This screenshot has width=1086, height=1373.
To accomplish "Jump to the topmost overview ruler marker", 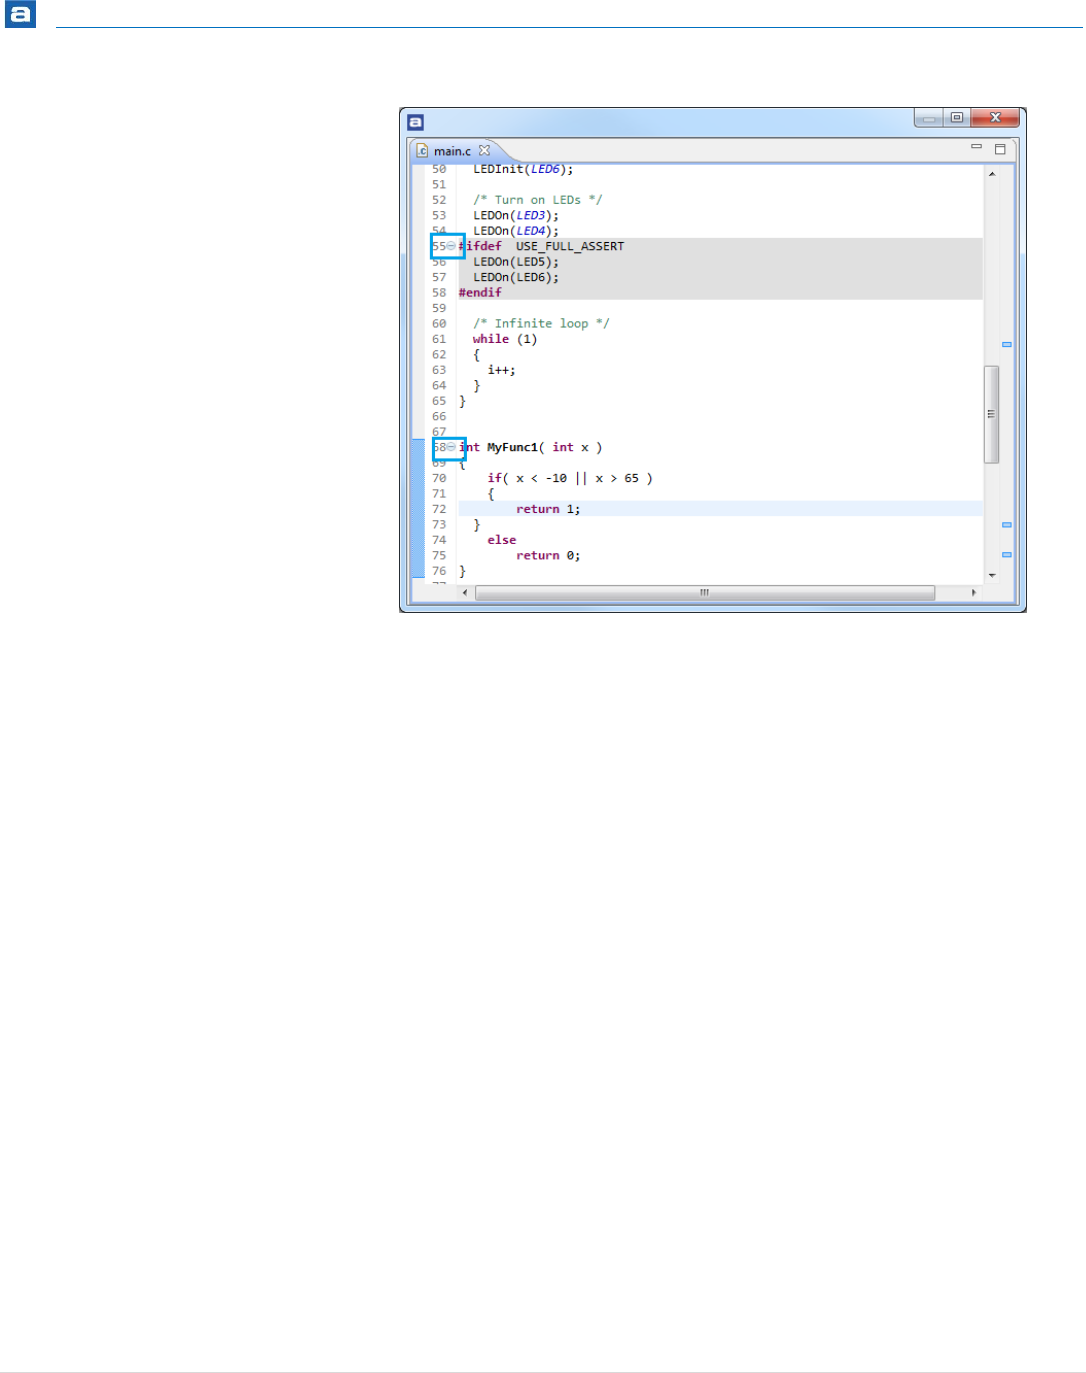I will pyautogui.click(x=1007, y=344).
